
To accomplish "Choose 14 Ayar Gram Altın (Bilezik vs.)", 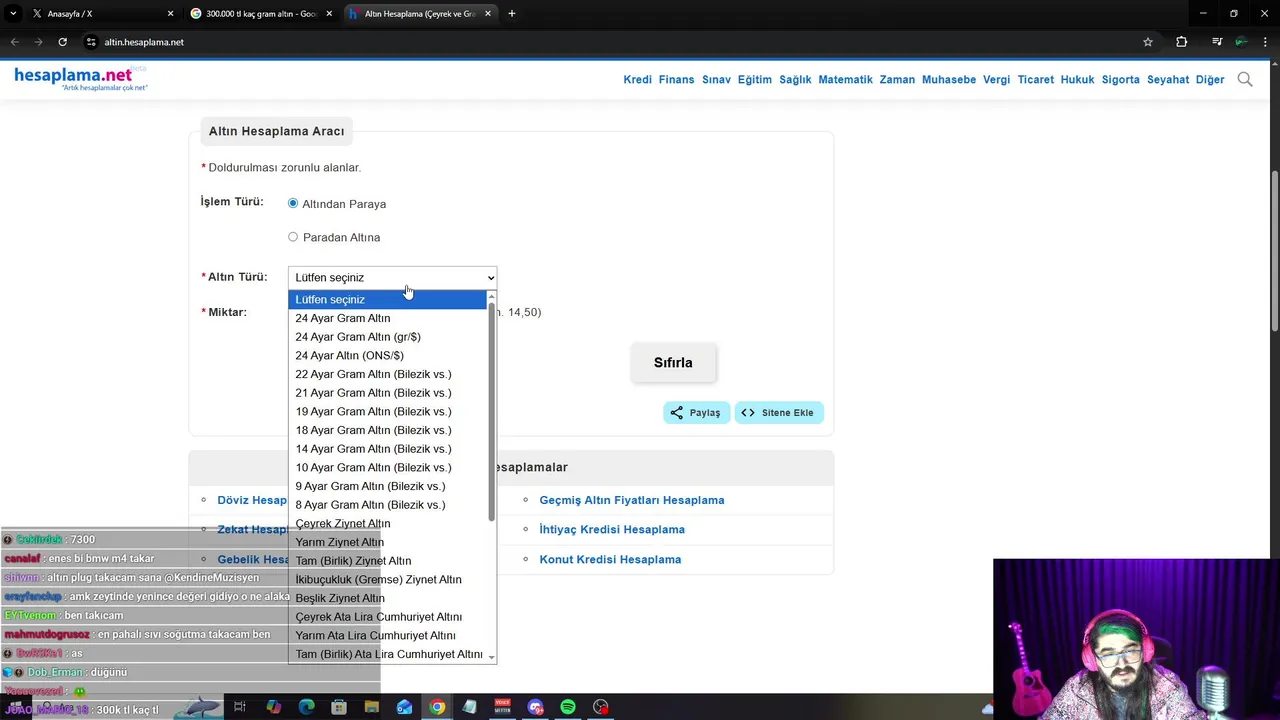I will point(387,449).
